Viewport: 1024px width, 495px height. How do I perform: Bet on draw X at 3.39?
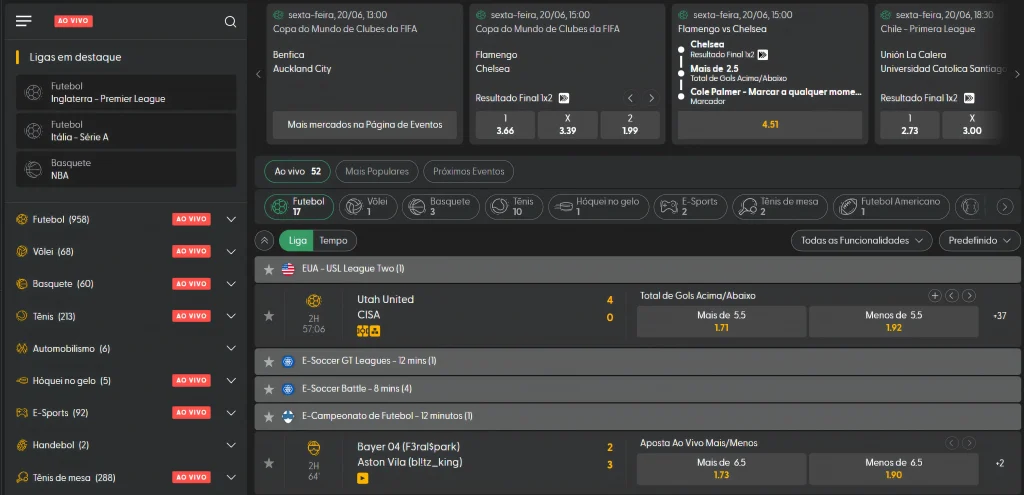pyautogui.click(x=568, y=125)
